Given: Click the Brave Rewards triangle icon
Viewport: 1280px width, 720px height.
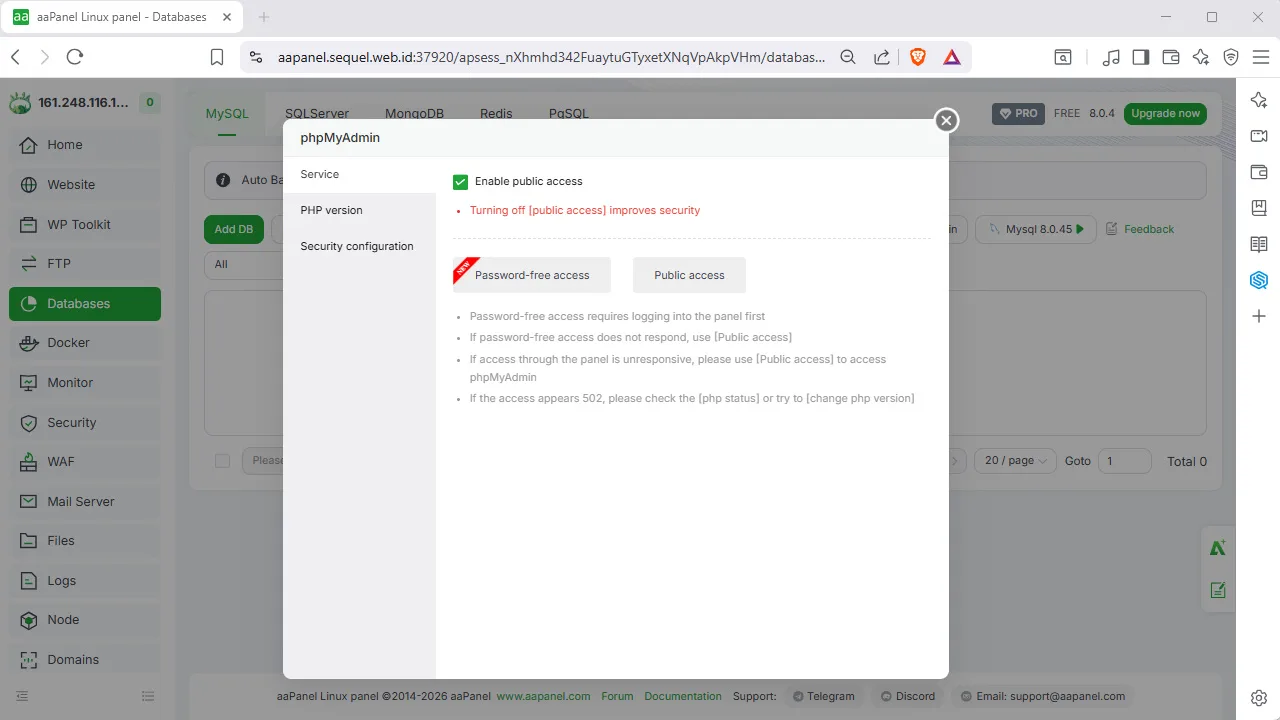Looking at the screenshot, I should click(x=952, y=57).
